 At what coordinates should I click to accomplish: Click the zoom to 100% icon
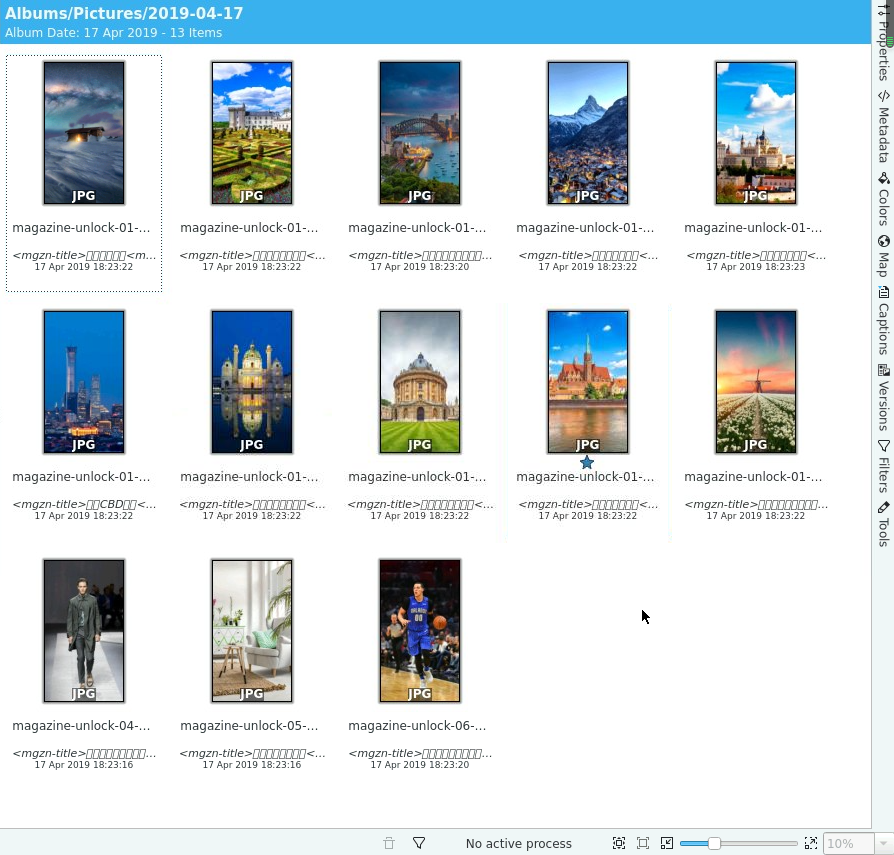pos(643,843)
